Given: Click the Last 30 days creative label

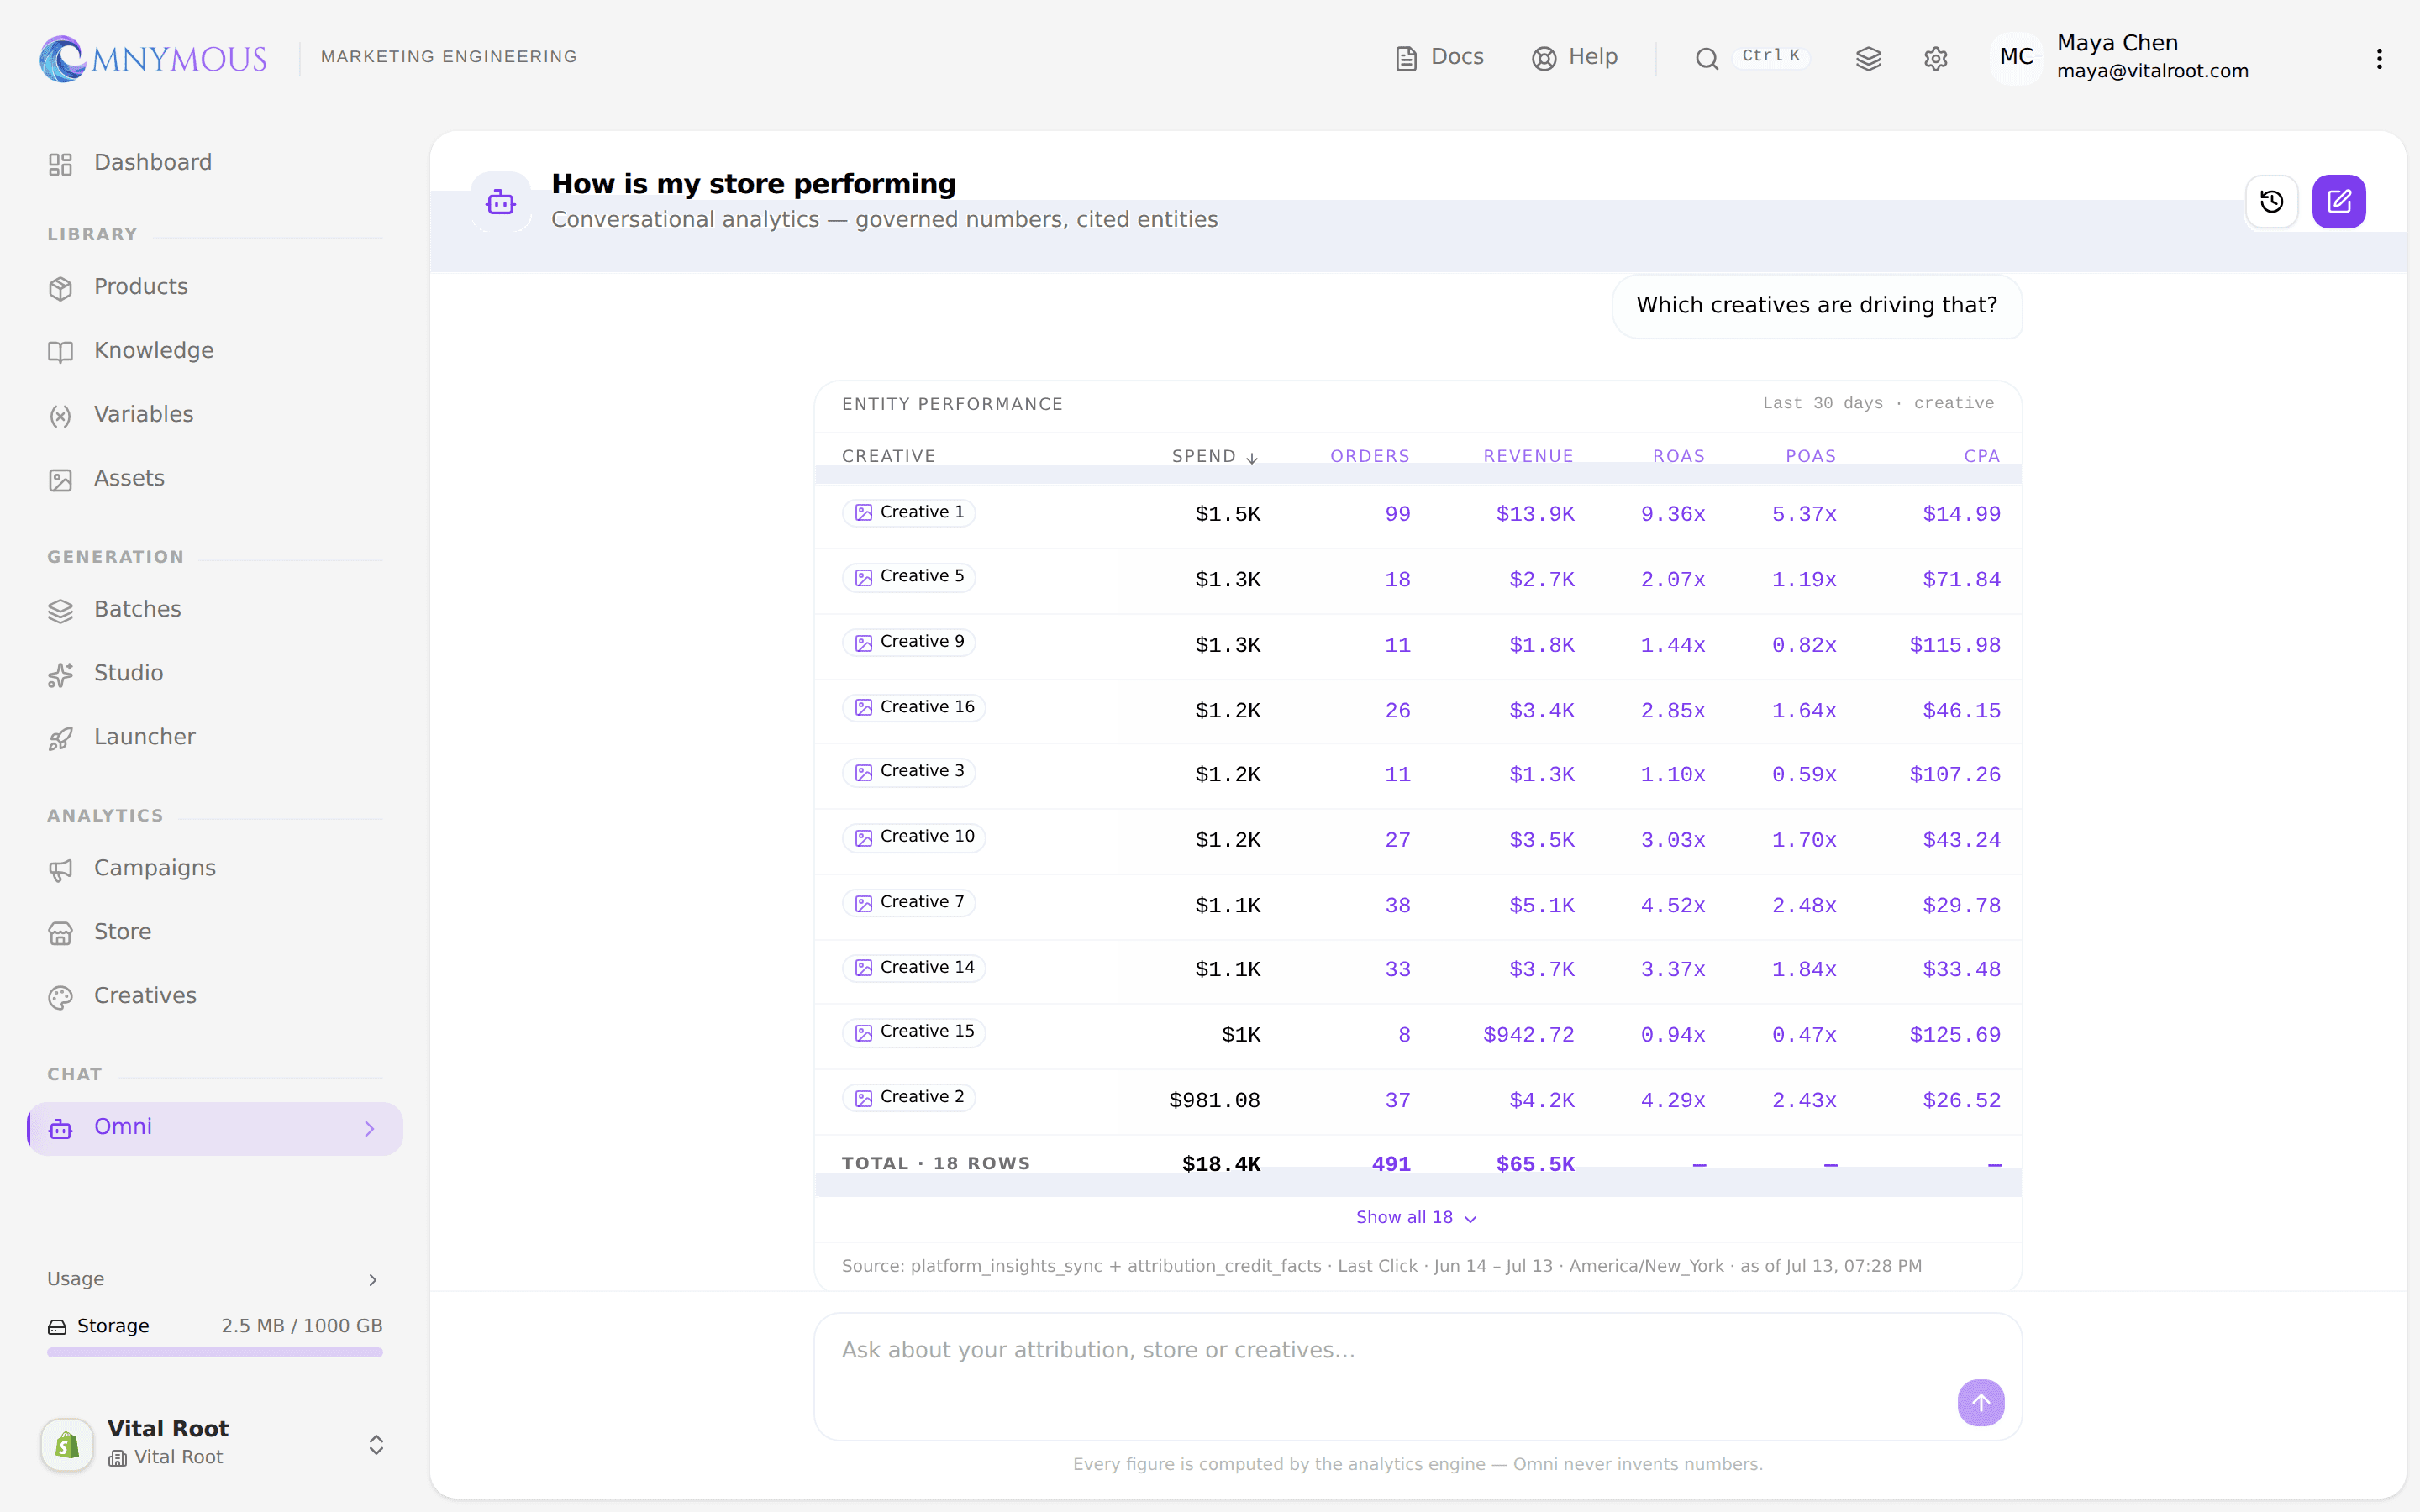Looking at the screenshot, I should point(1878,404).
